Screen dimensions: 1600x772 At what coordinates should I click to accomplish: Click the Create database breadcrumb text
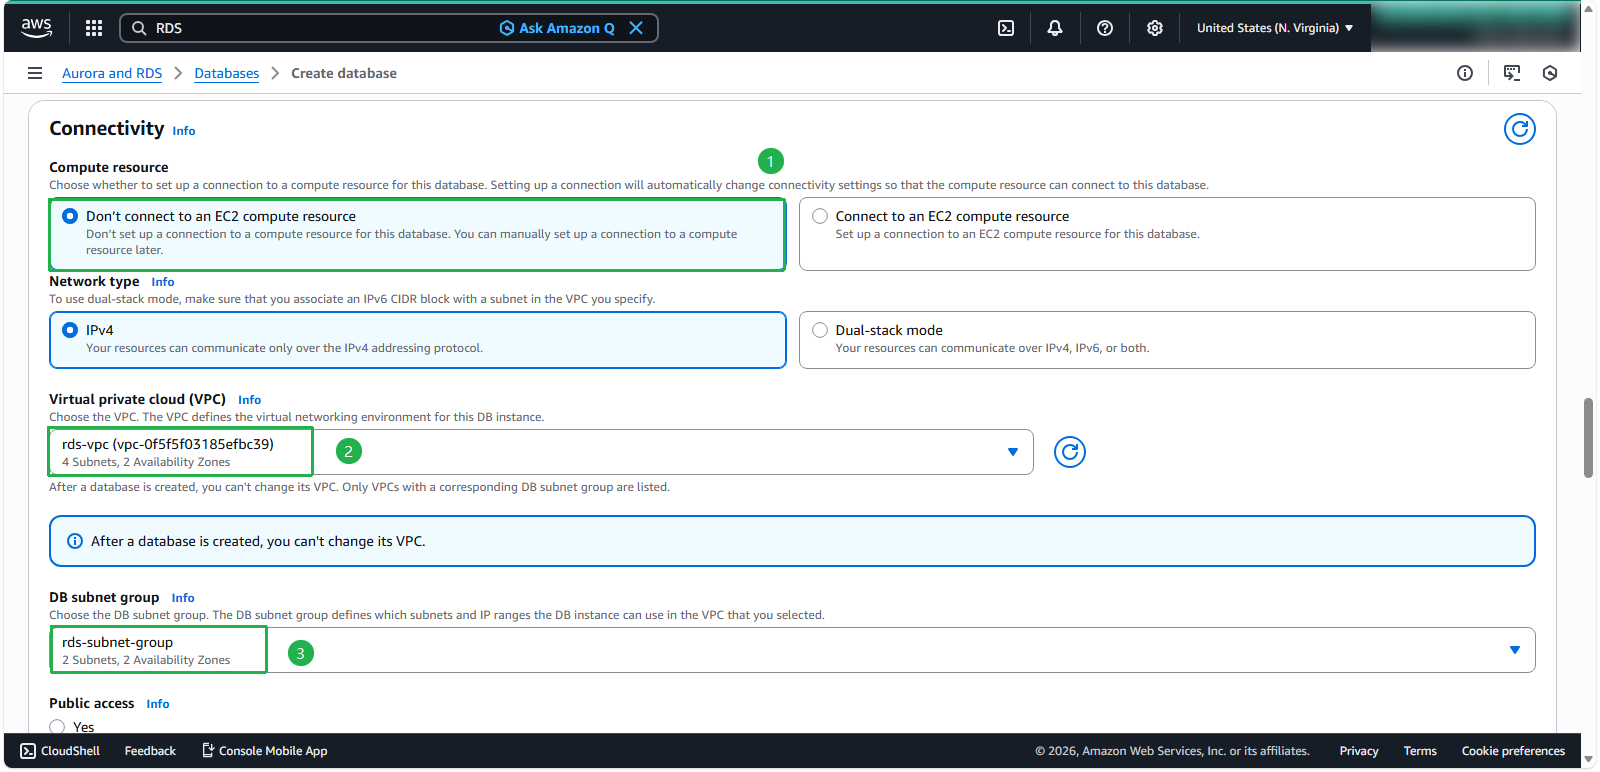point(344,73)
